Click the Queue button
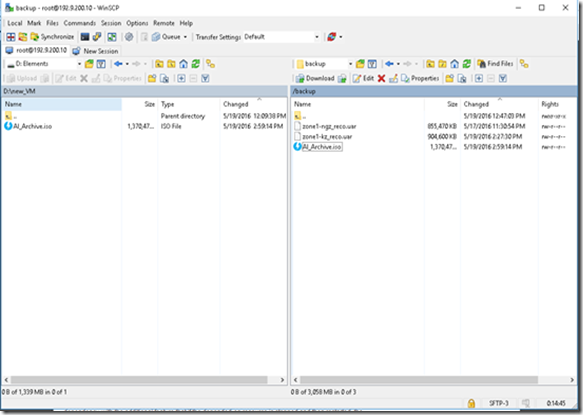The image size is (583, 415). tap(166, 37)
